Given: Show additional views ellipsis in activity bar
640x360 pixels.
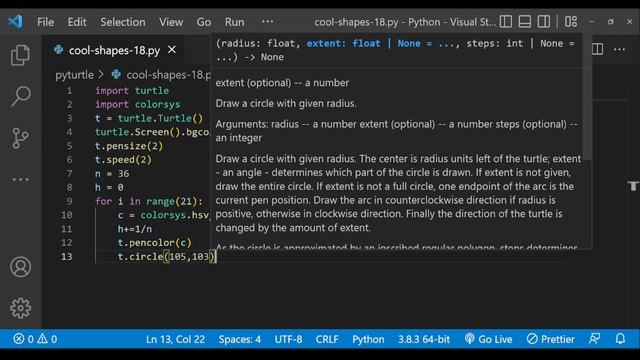Looking at the screenshot, I should 20,179.
